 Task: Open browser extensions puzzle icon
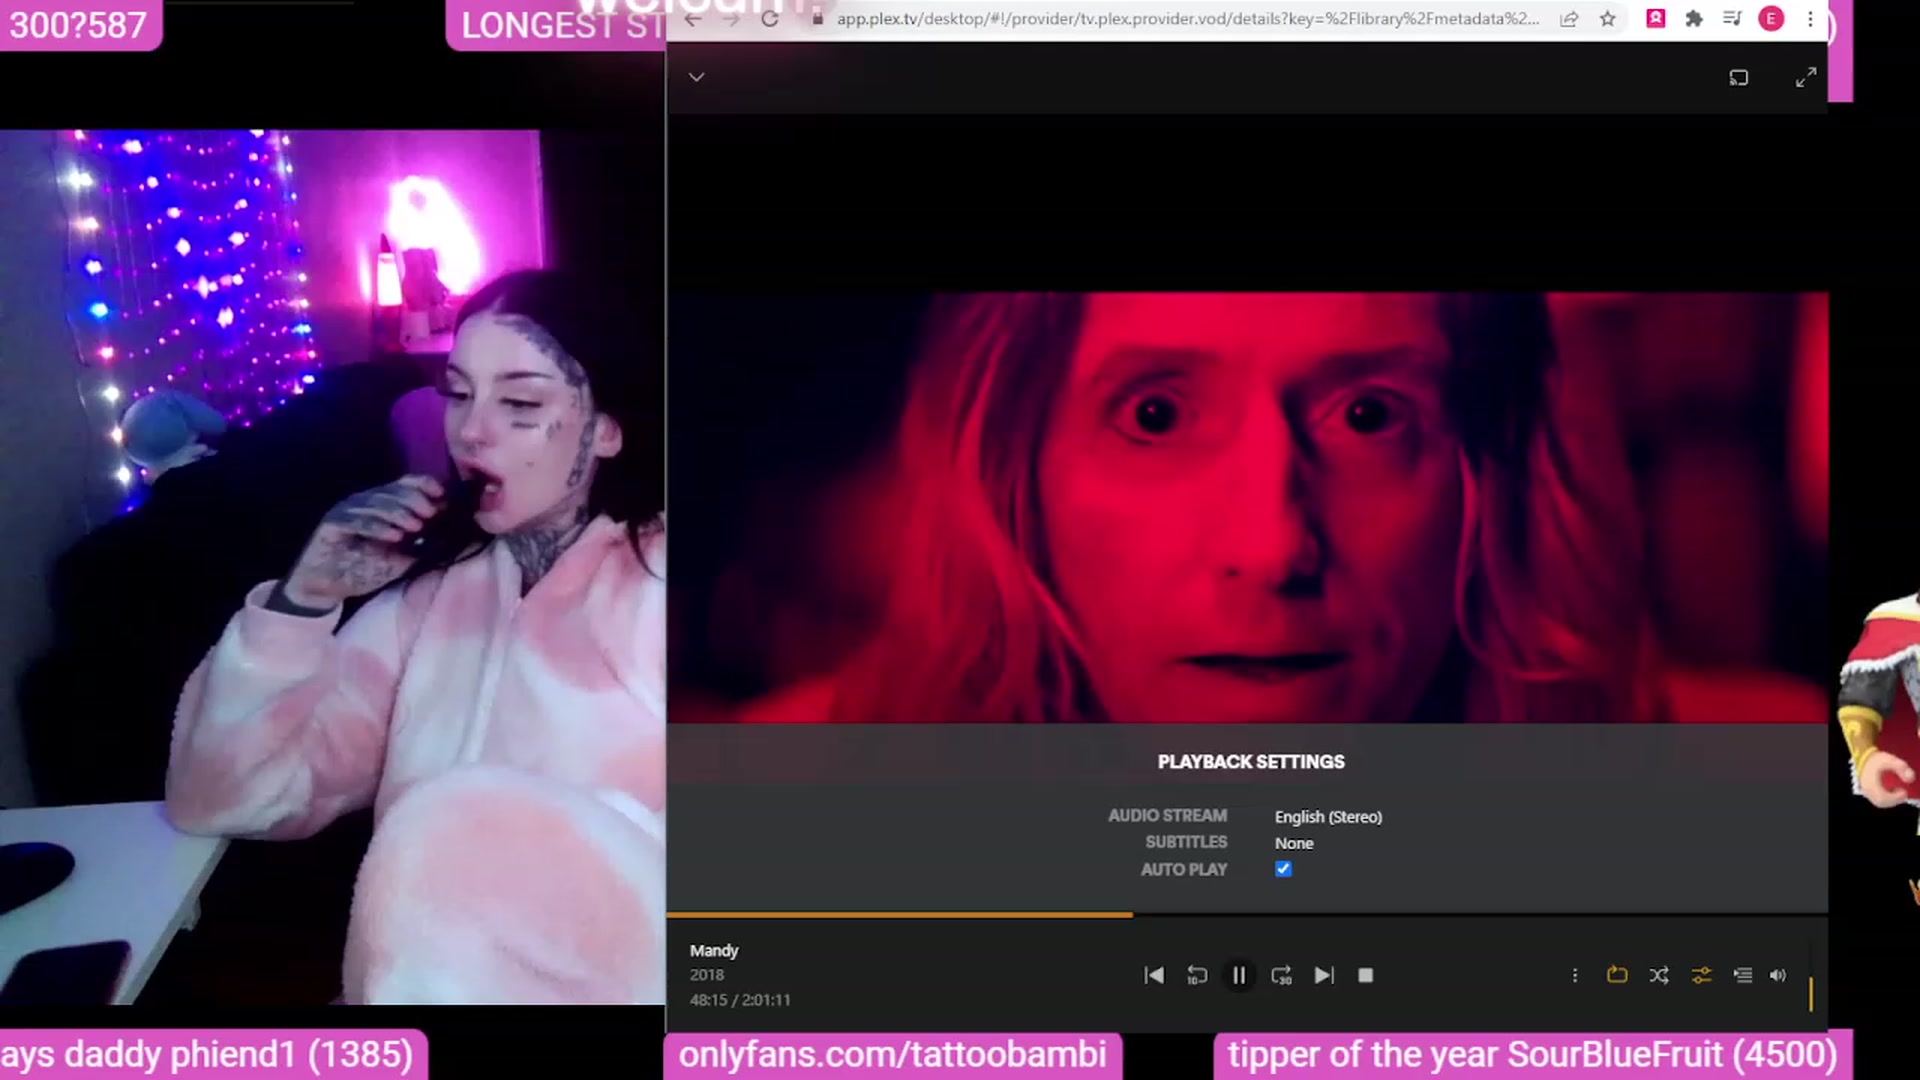pos(1694,18)
